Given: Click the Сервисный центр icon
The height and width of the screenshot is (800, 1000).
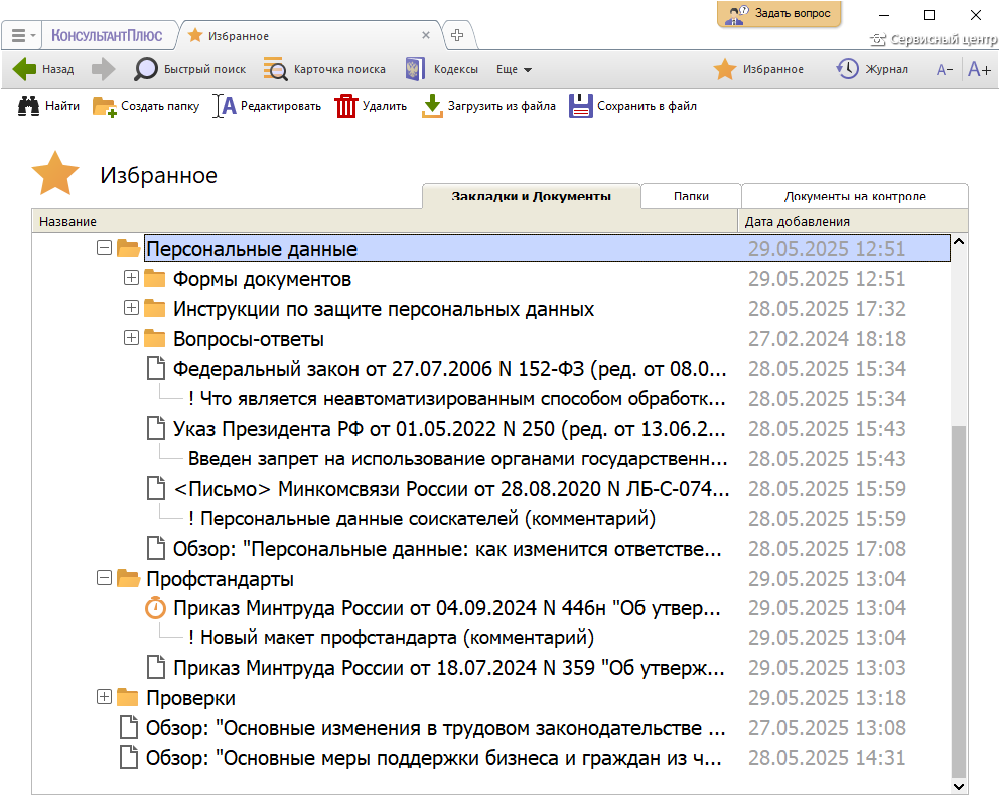Looking at the screenshot, I should (878, 40).
